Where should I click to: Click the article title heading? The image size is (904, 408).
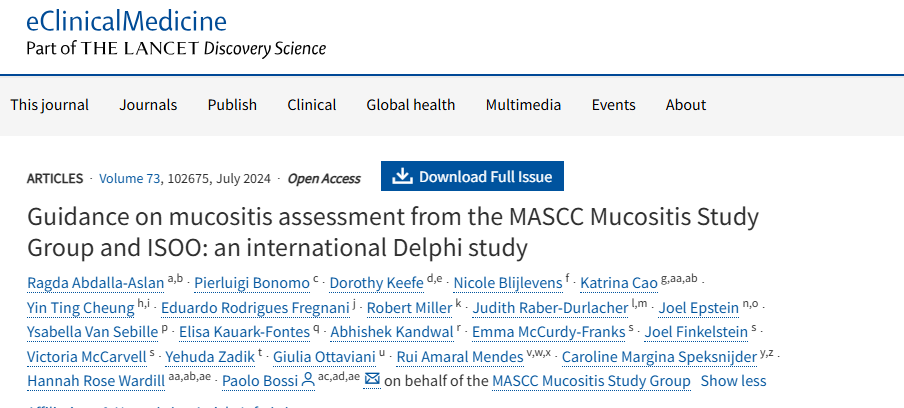393,232
